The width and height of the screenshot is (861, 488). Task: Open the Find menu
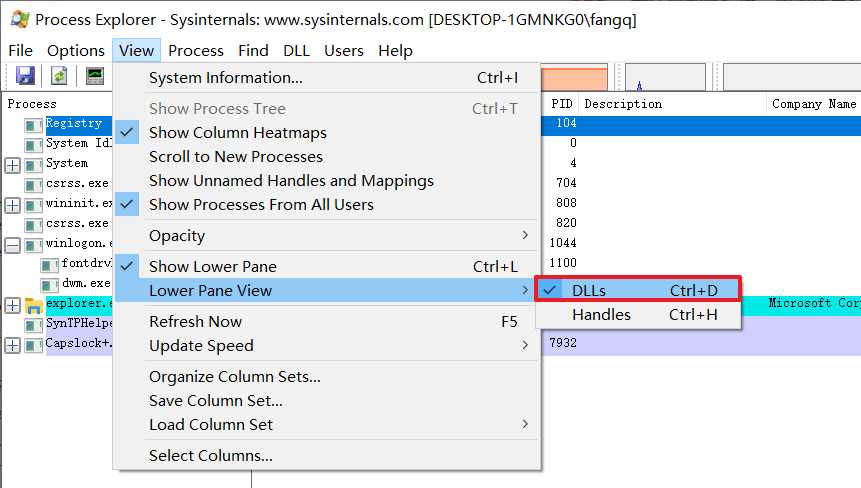253,51
